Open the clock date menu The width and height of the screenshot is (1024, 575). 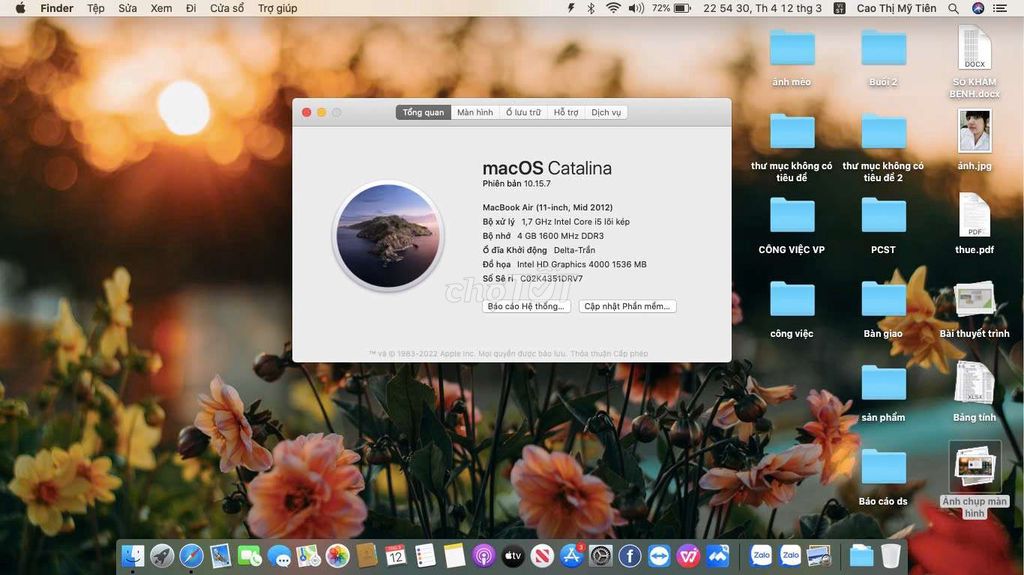tap(762, 8)
